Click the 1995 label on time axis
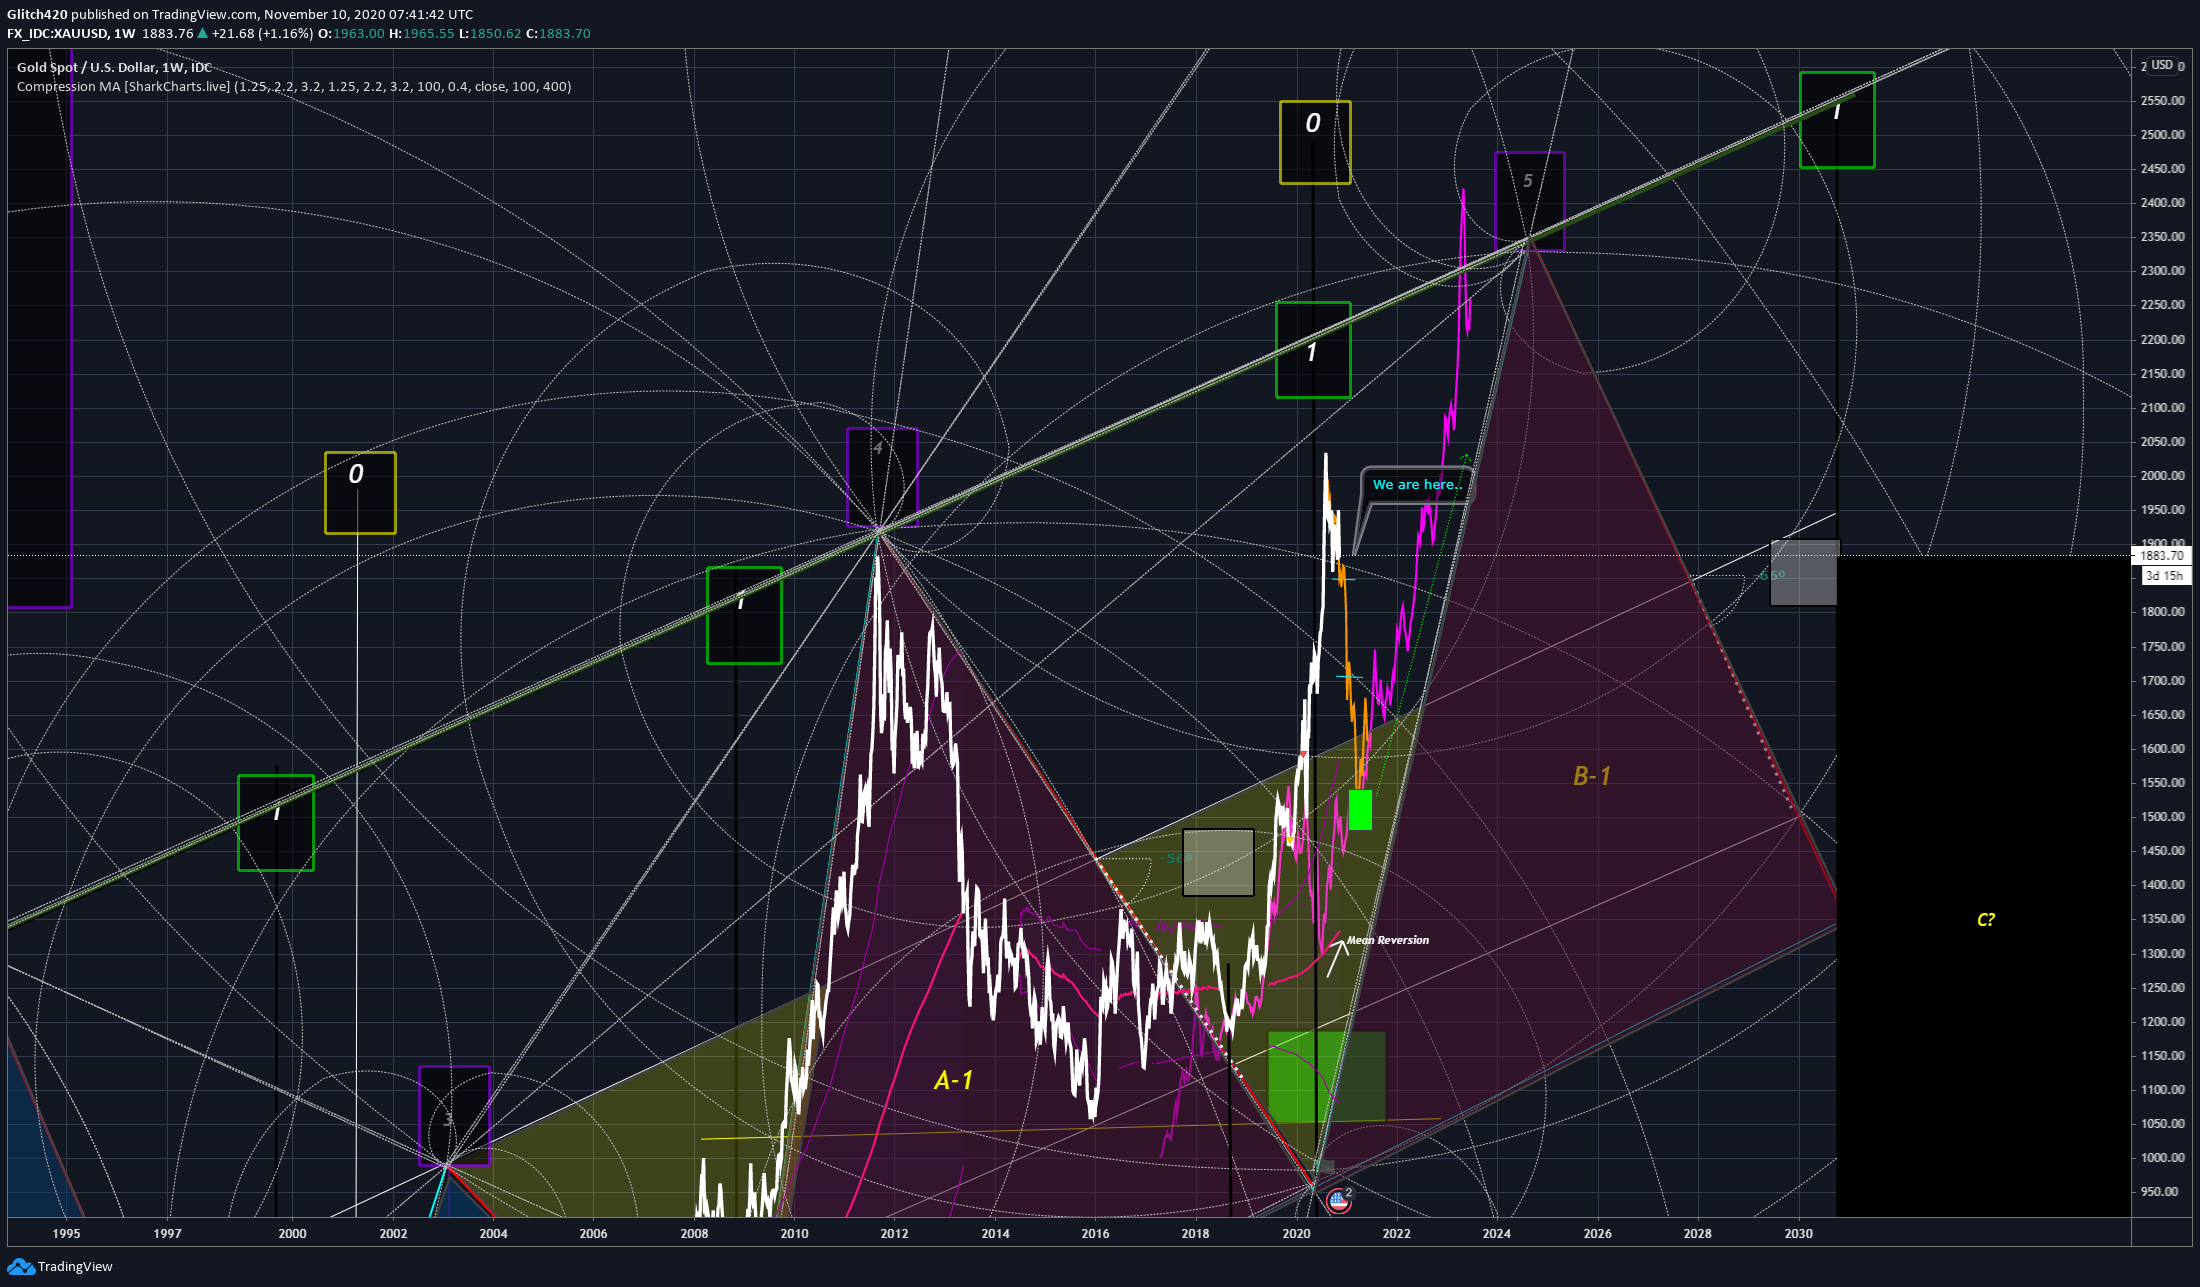 [x=66, y=1234]
